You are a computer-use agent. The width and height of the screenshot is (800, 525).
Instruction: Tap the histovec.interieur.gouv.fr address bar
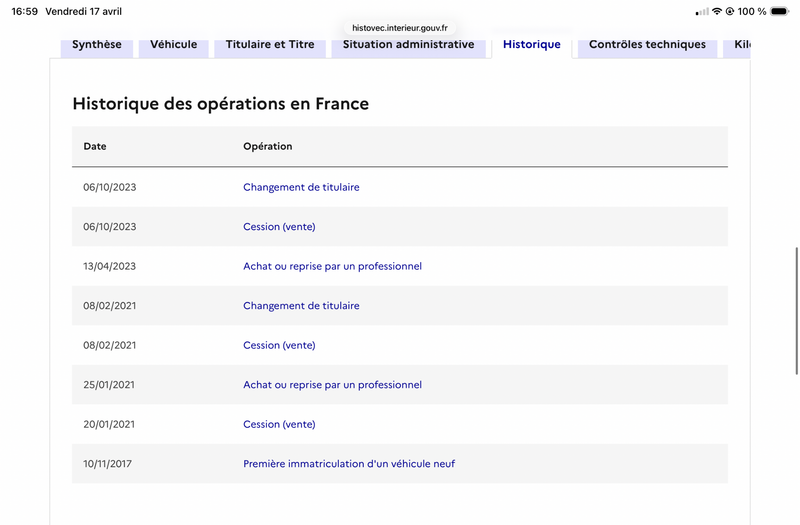400,28
